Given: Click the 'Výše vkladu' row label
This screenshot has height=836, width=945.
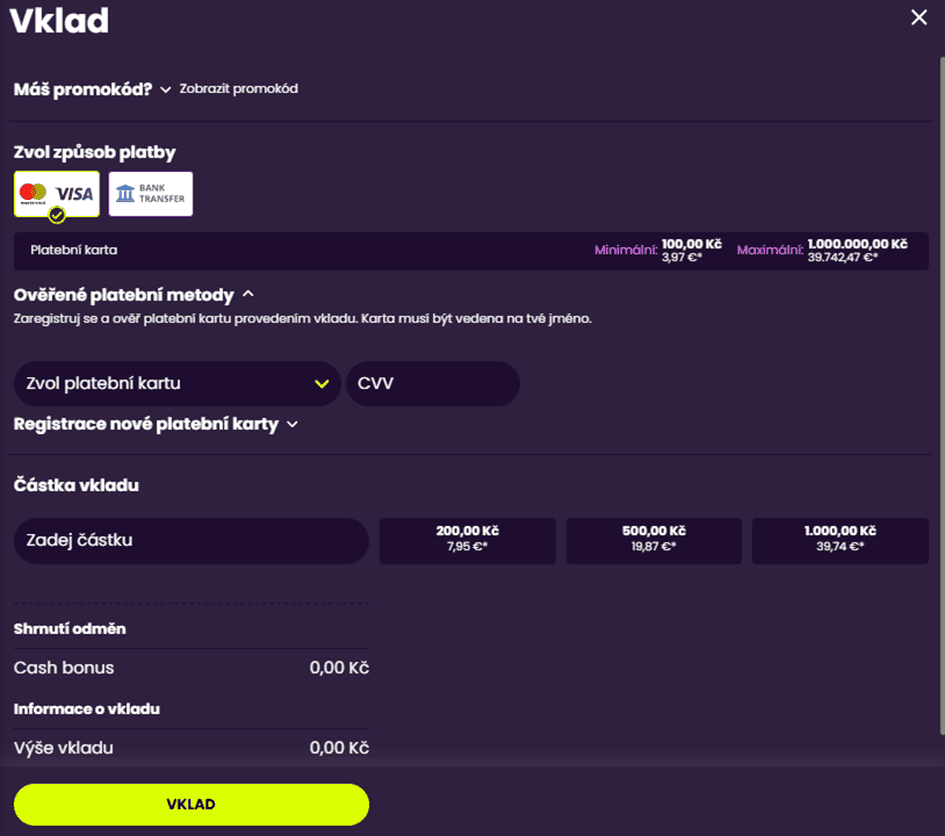Looking at the screenshot, I should pos(63,748).
